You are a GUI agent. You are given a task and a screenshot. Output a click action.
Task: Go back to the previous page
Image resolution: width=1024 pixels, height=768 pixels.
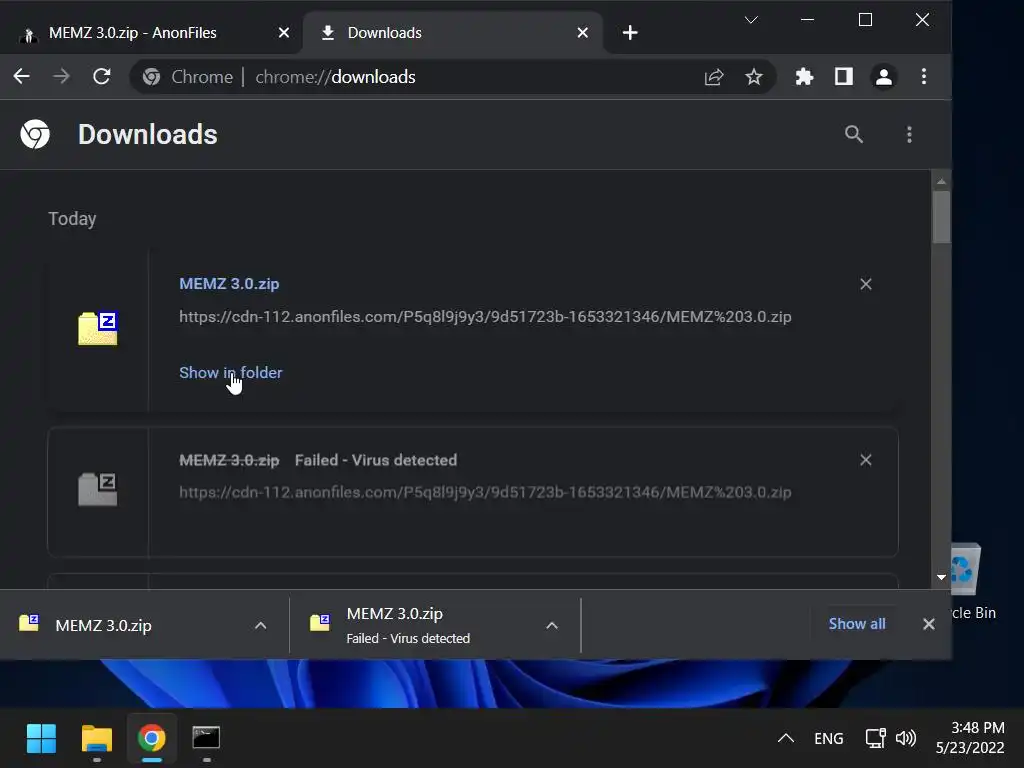click(22, 76)
